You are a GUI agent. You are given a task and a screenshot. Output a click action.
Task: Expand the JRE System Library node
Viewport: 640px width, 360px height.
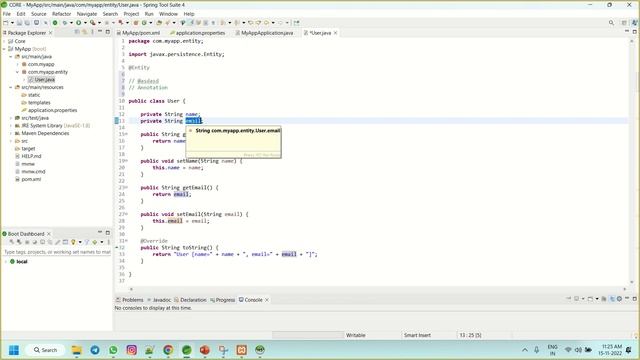[11, 126]
